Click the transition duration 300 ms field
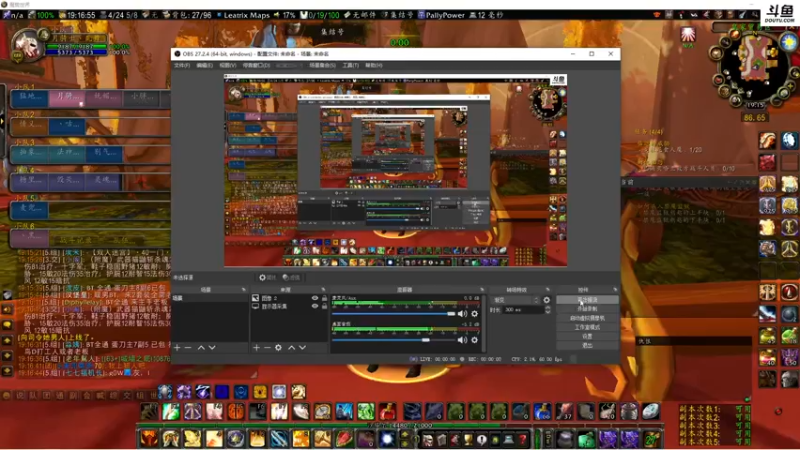The height and width of the screenshot is (450, 800). 522,310
